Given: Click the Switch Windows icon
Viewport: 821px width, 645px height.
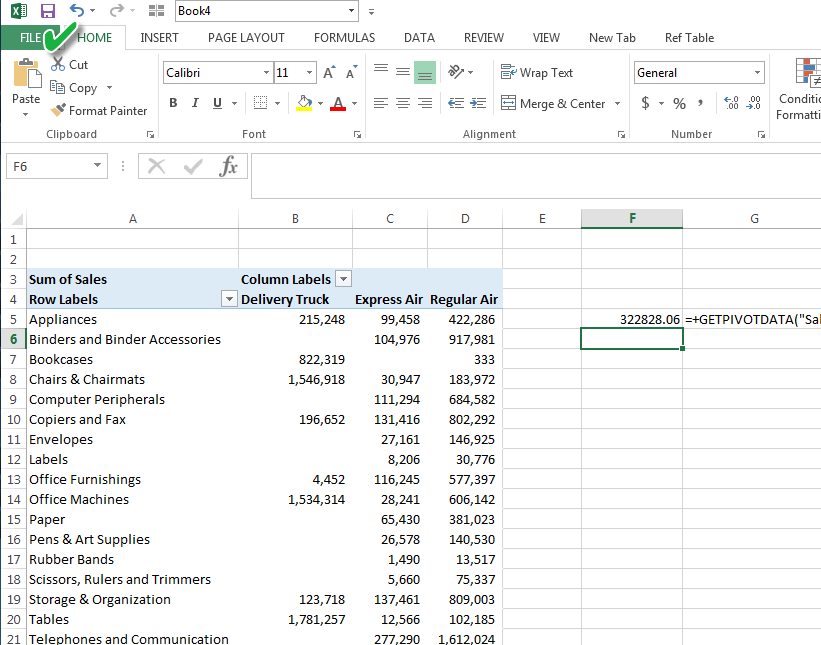Looking at the screenshot, I should (156, 10).
